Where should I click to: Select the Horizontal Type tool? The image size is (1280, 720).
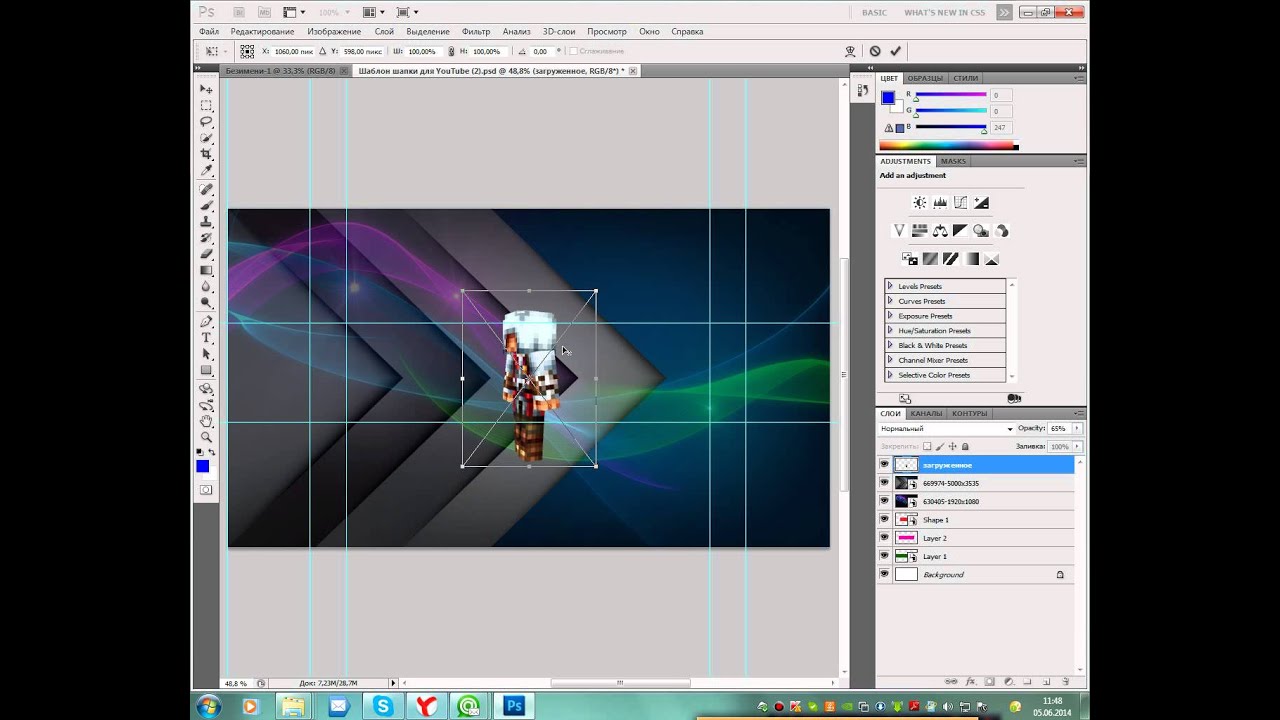point(206,338)
